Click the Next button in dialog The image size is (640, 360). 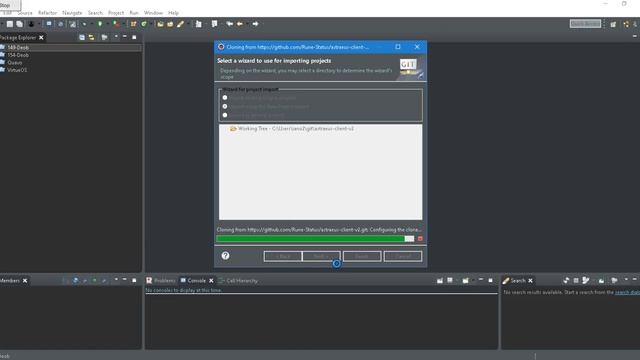tap(321, 256)
